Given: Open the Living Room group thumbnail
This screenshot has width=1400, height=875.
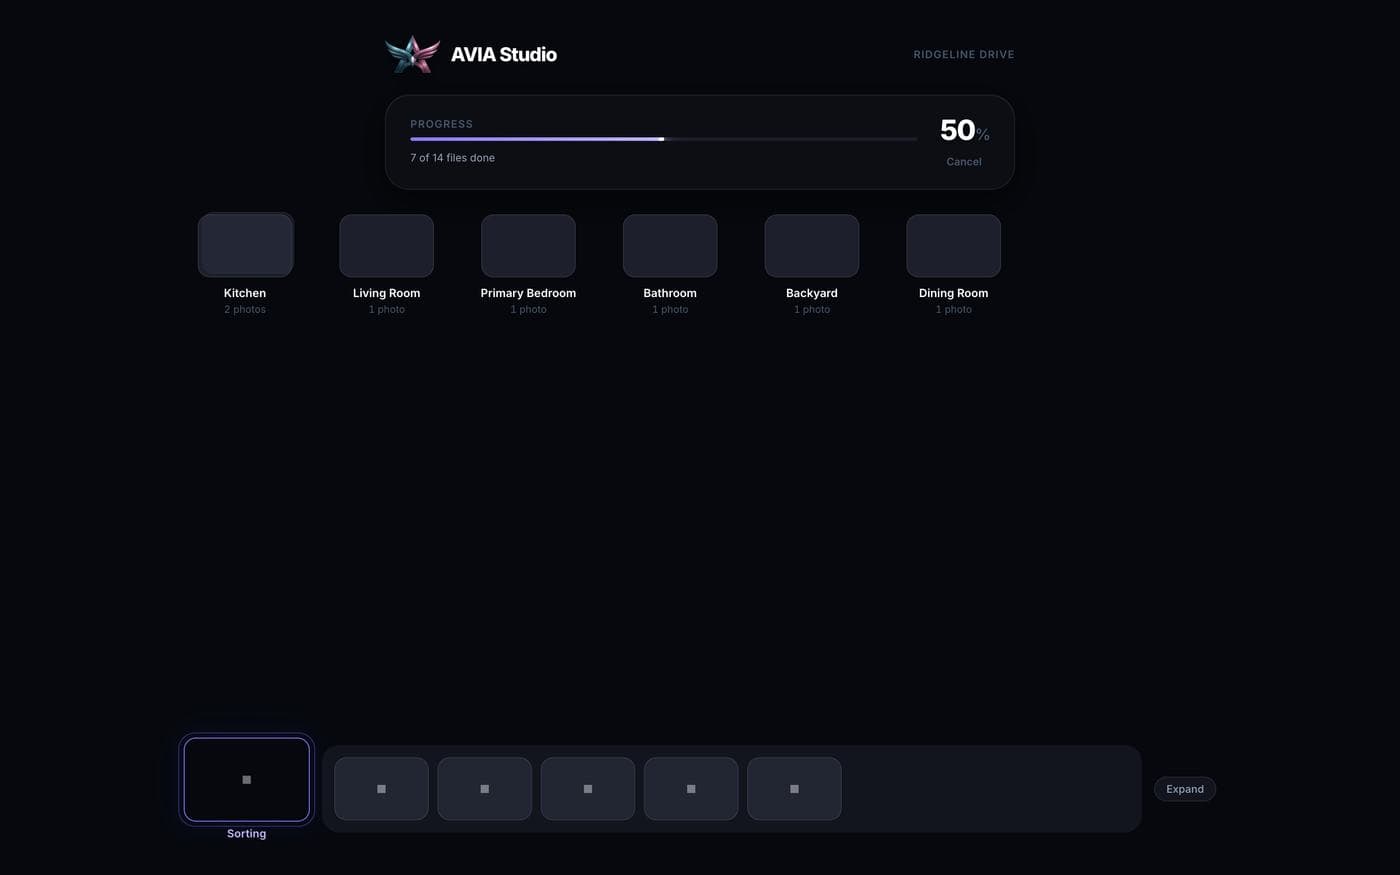Looking at the screenshot, I should coord(387,245).
